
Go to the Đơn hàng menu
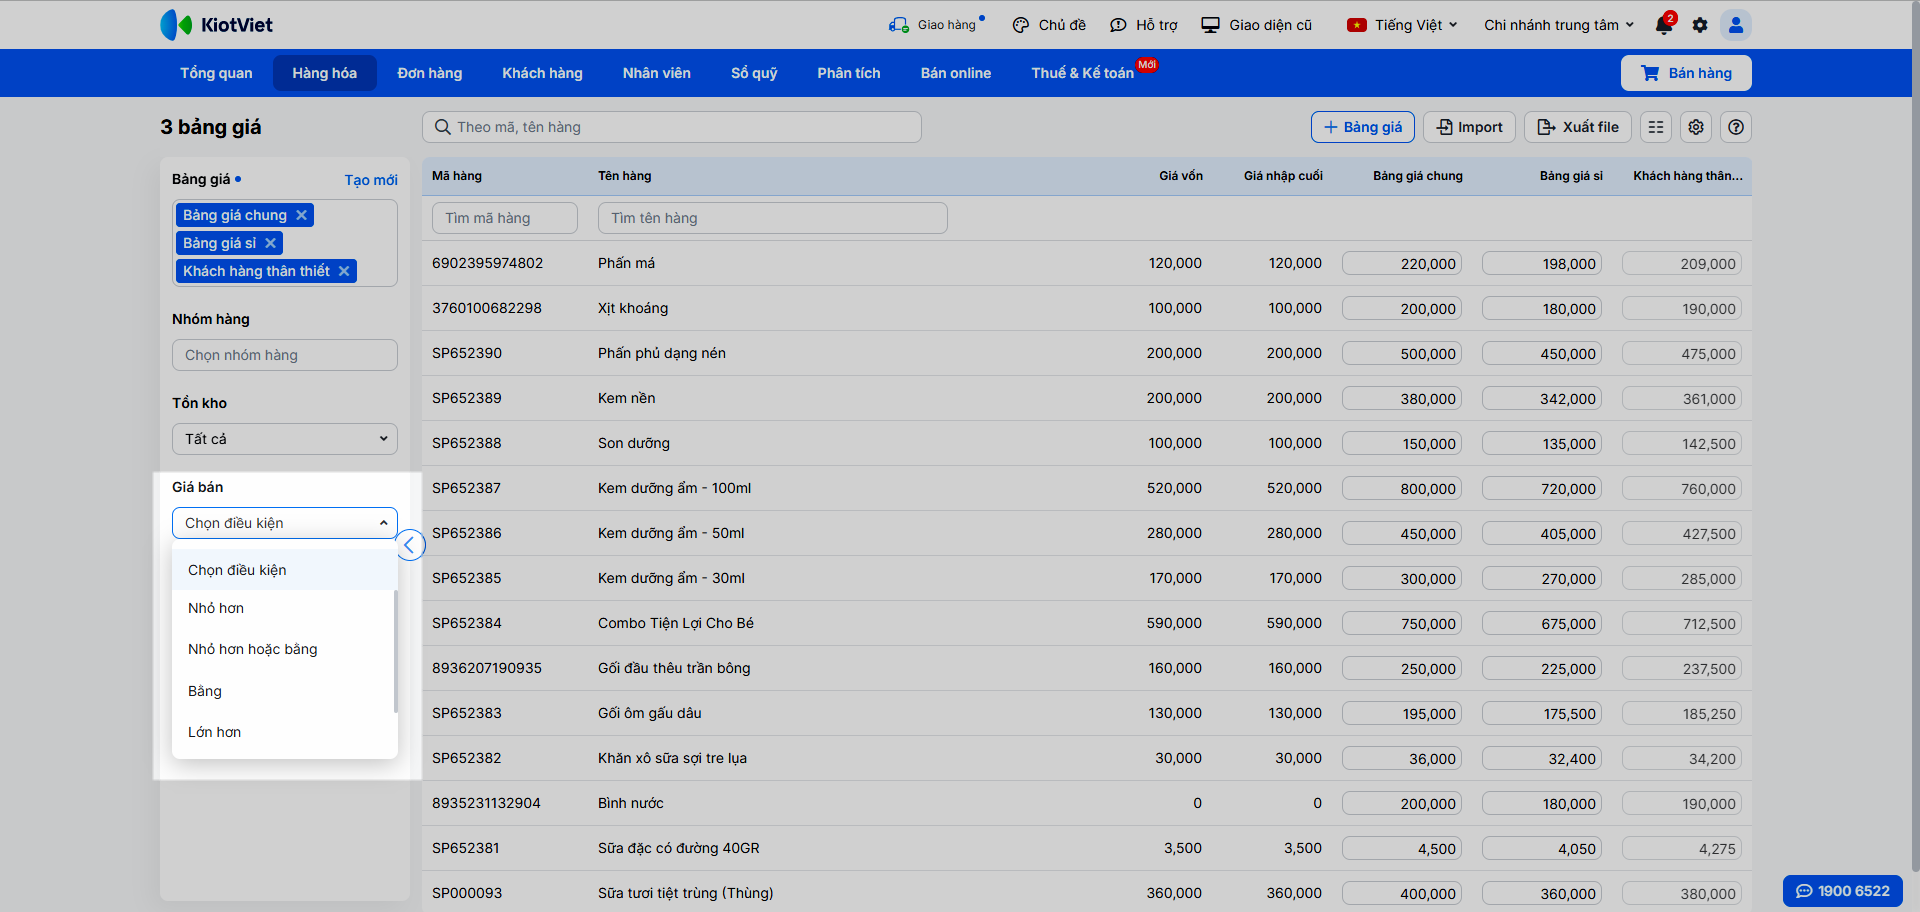[x=430, y=73]
